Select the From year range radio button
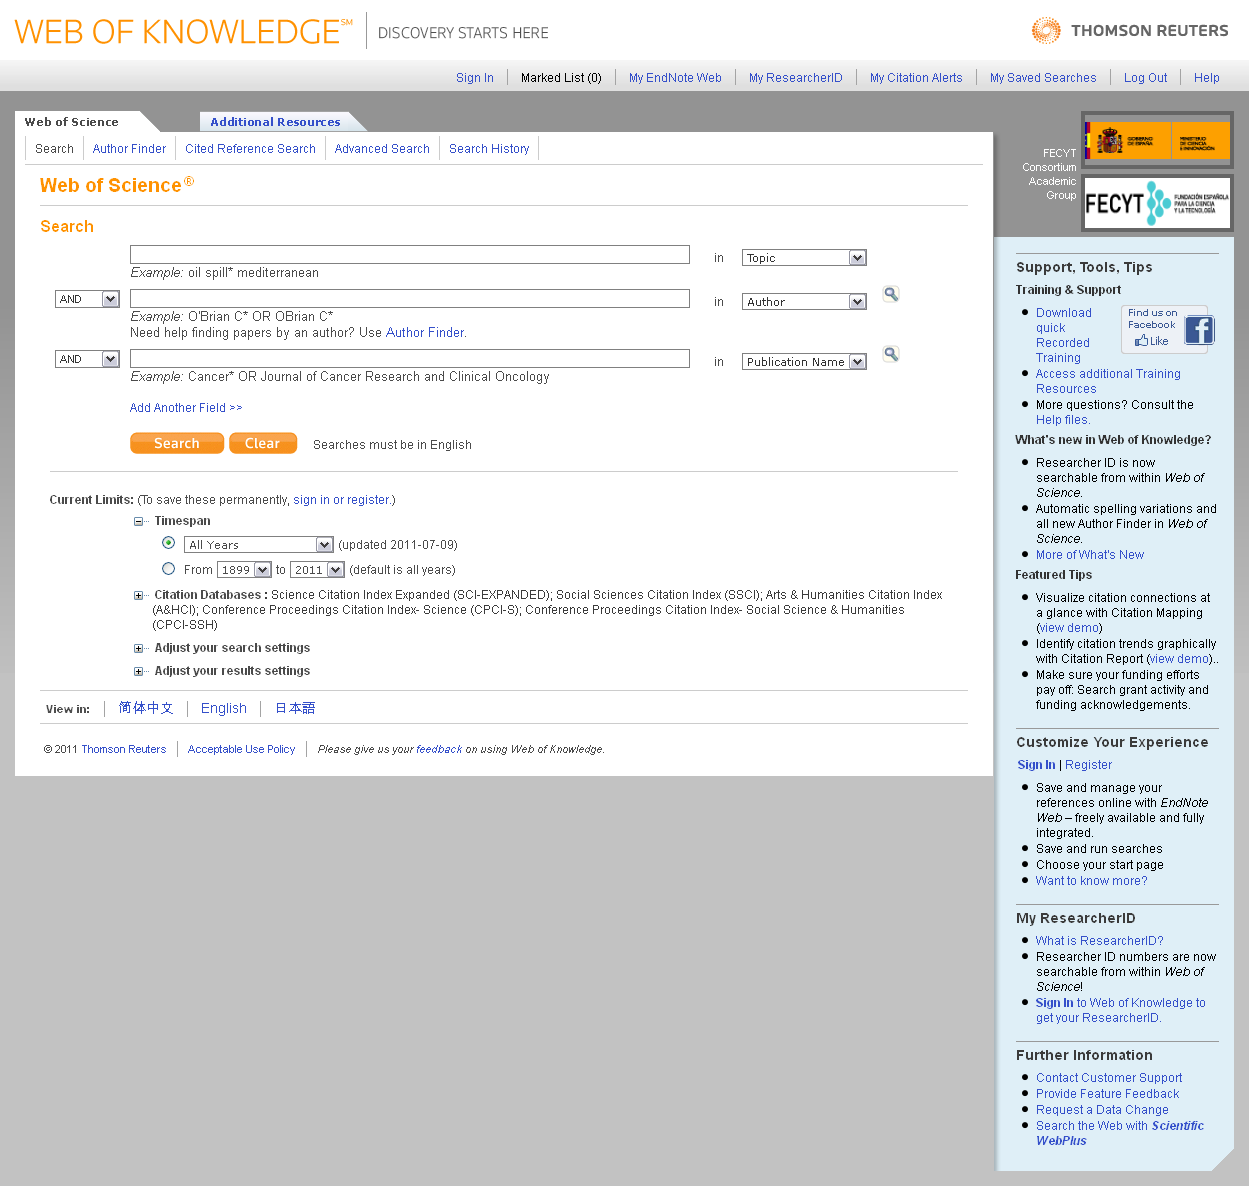 click(168, 568)
